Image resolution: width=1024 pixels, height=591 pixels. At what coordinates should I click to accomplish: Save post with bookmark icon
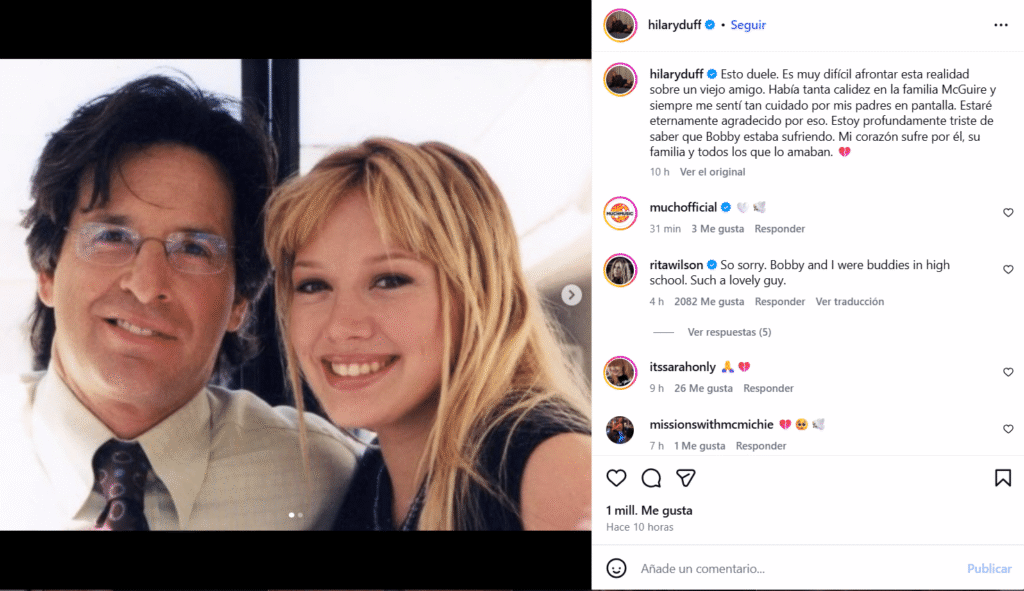coord(1002,478)
